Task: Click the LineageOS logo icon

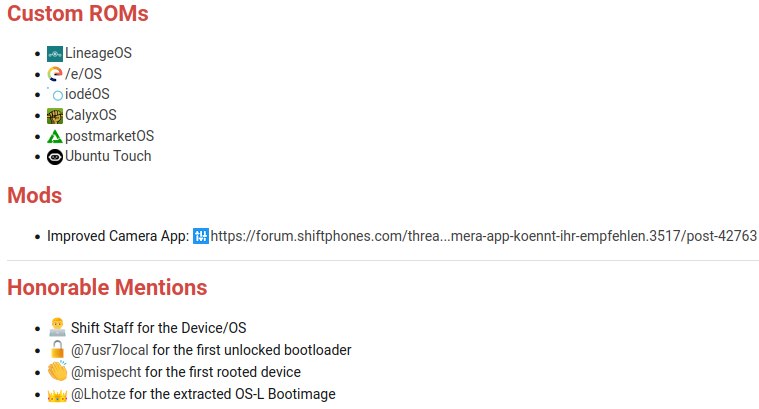Action: (x=55, y=53)
